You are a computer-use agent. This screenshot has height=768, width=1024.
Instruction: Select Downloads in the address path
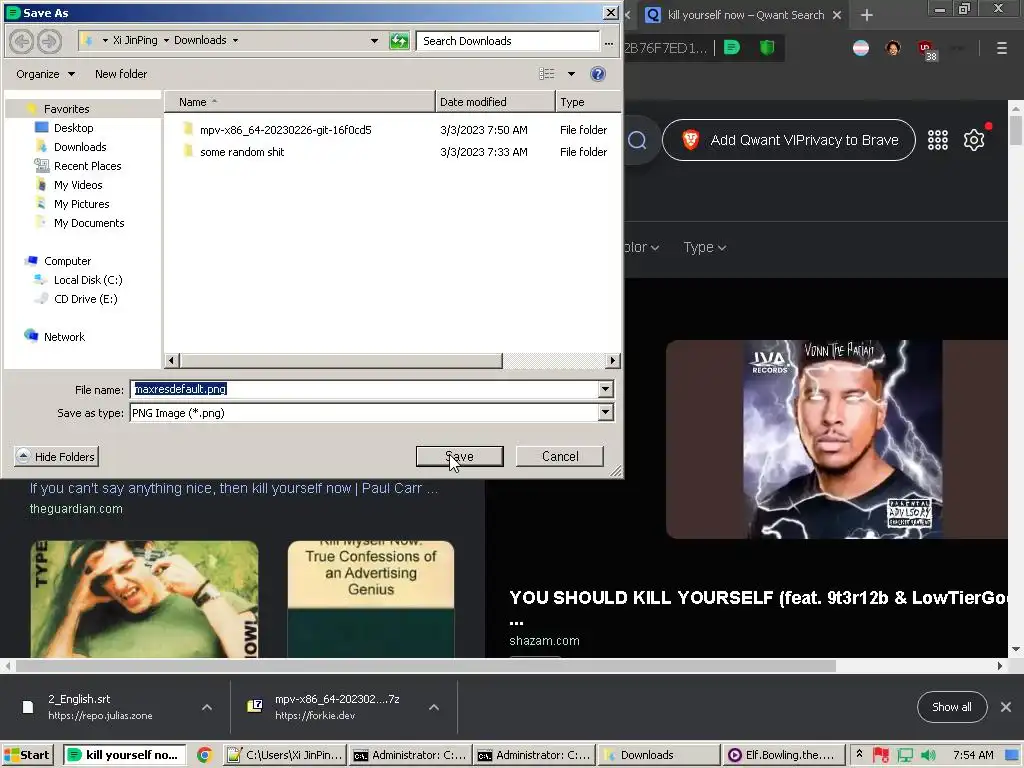[200, 40]
